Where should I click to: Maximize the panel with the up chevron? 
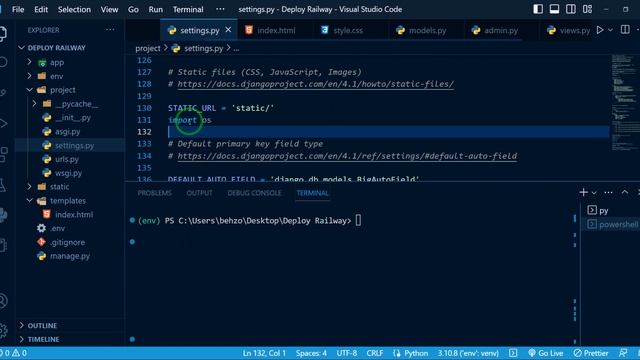(625, 192)
